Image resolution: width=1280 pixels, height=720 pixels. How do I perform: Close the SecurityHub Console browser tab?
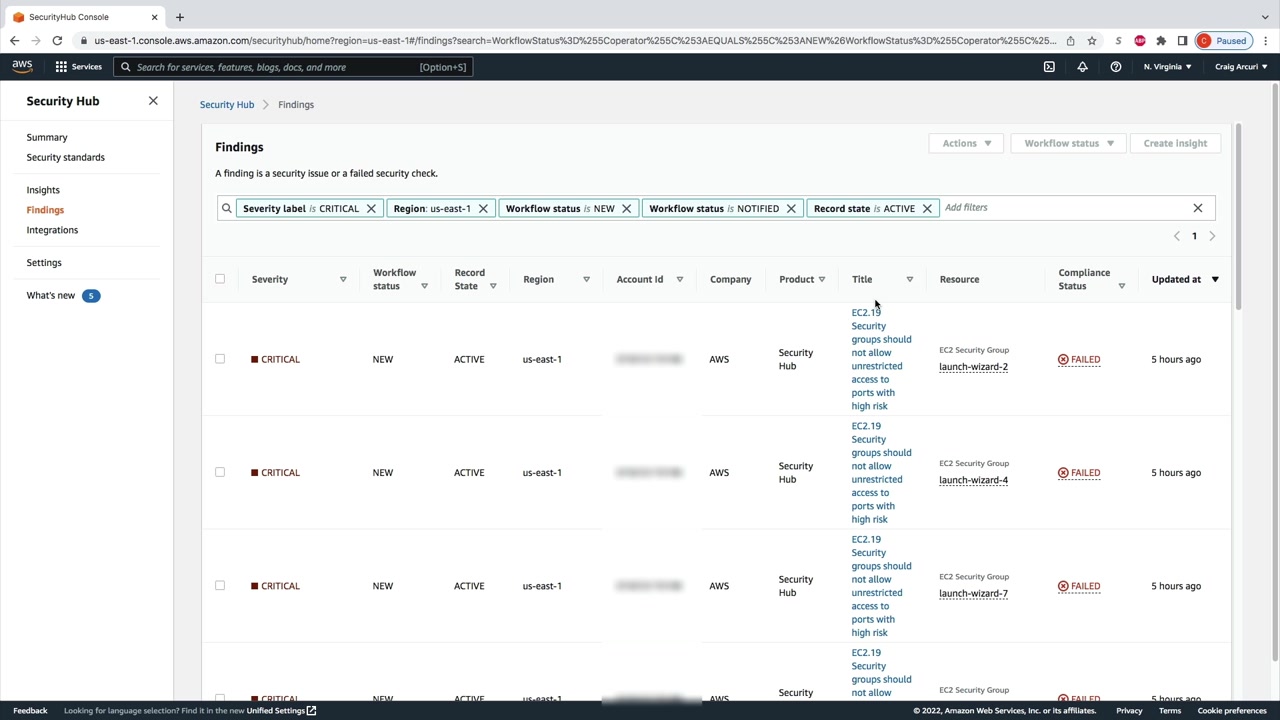[155, 17]
